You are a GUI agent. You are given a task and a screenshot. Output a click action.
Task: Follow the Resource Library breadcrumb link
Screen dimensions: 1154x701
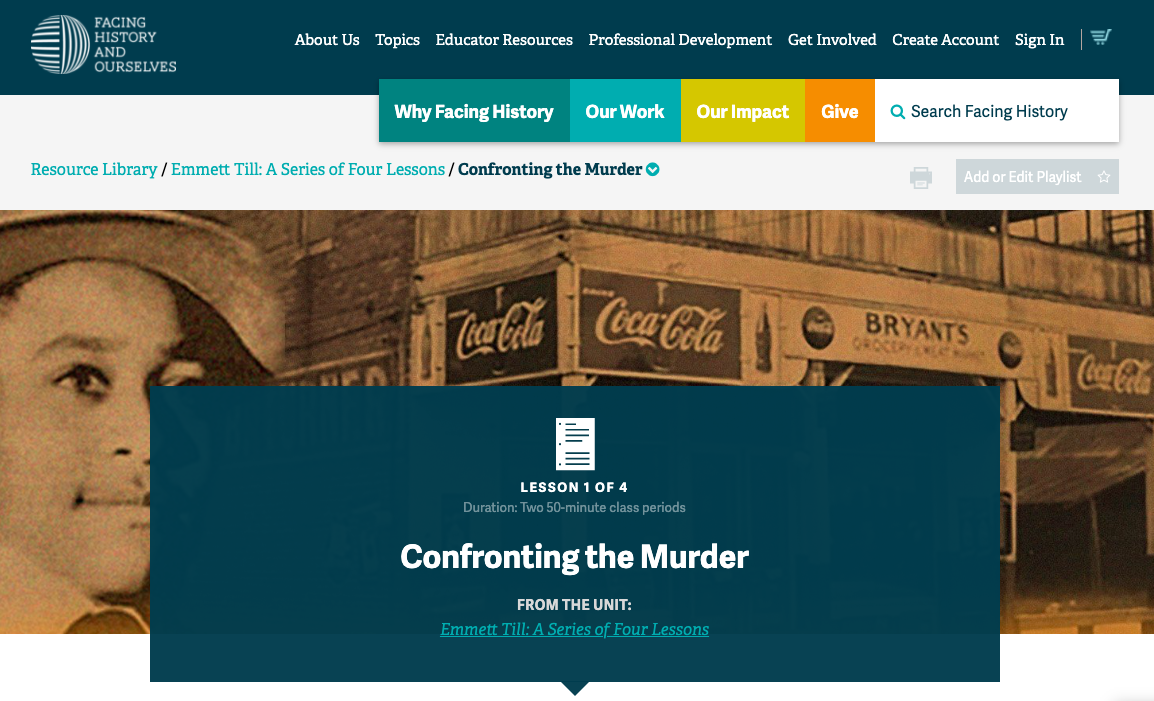[x=94, y=169]
